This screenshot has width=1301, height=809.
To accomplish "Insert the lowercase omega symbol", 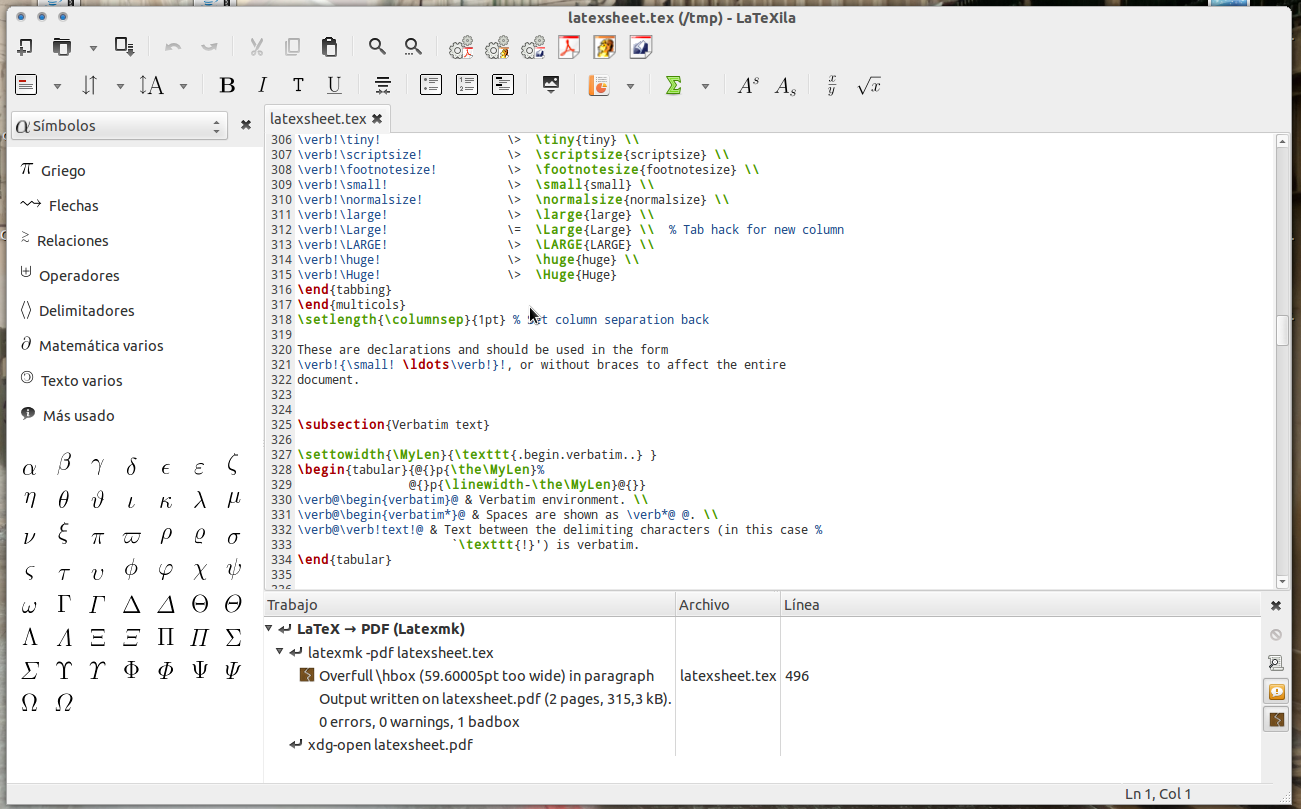I will pos(29,606).
